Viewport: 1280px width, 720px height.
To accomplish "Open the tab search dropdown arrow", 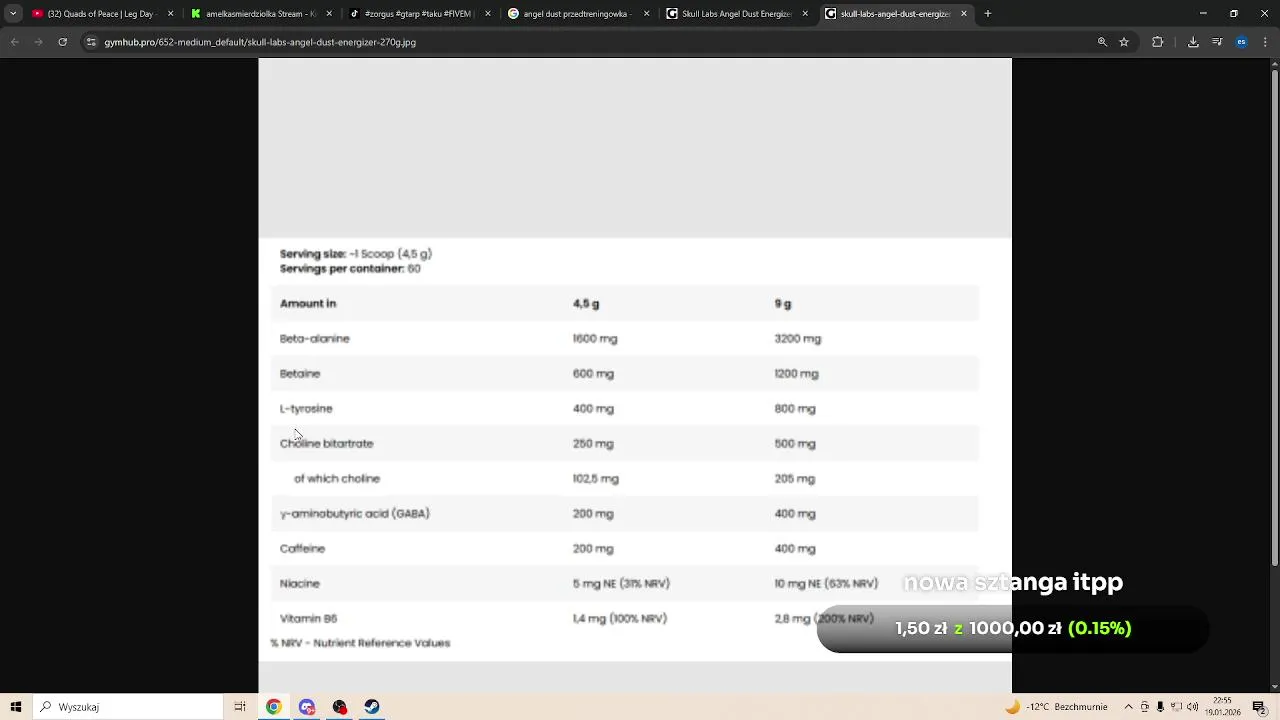I will 13,14.
